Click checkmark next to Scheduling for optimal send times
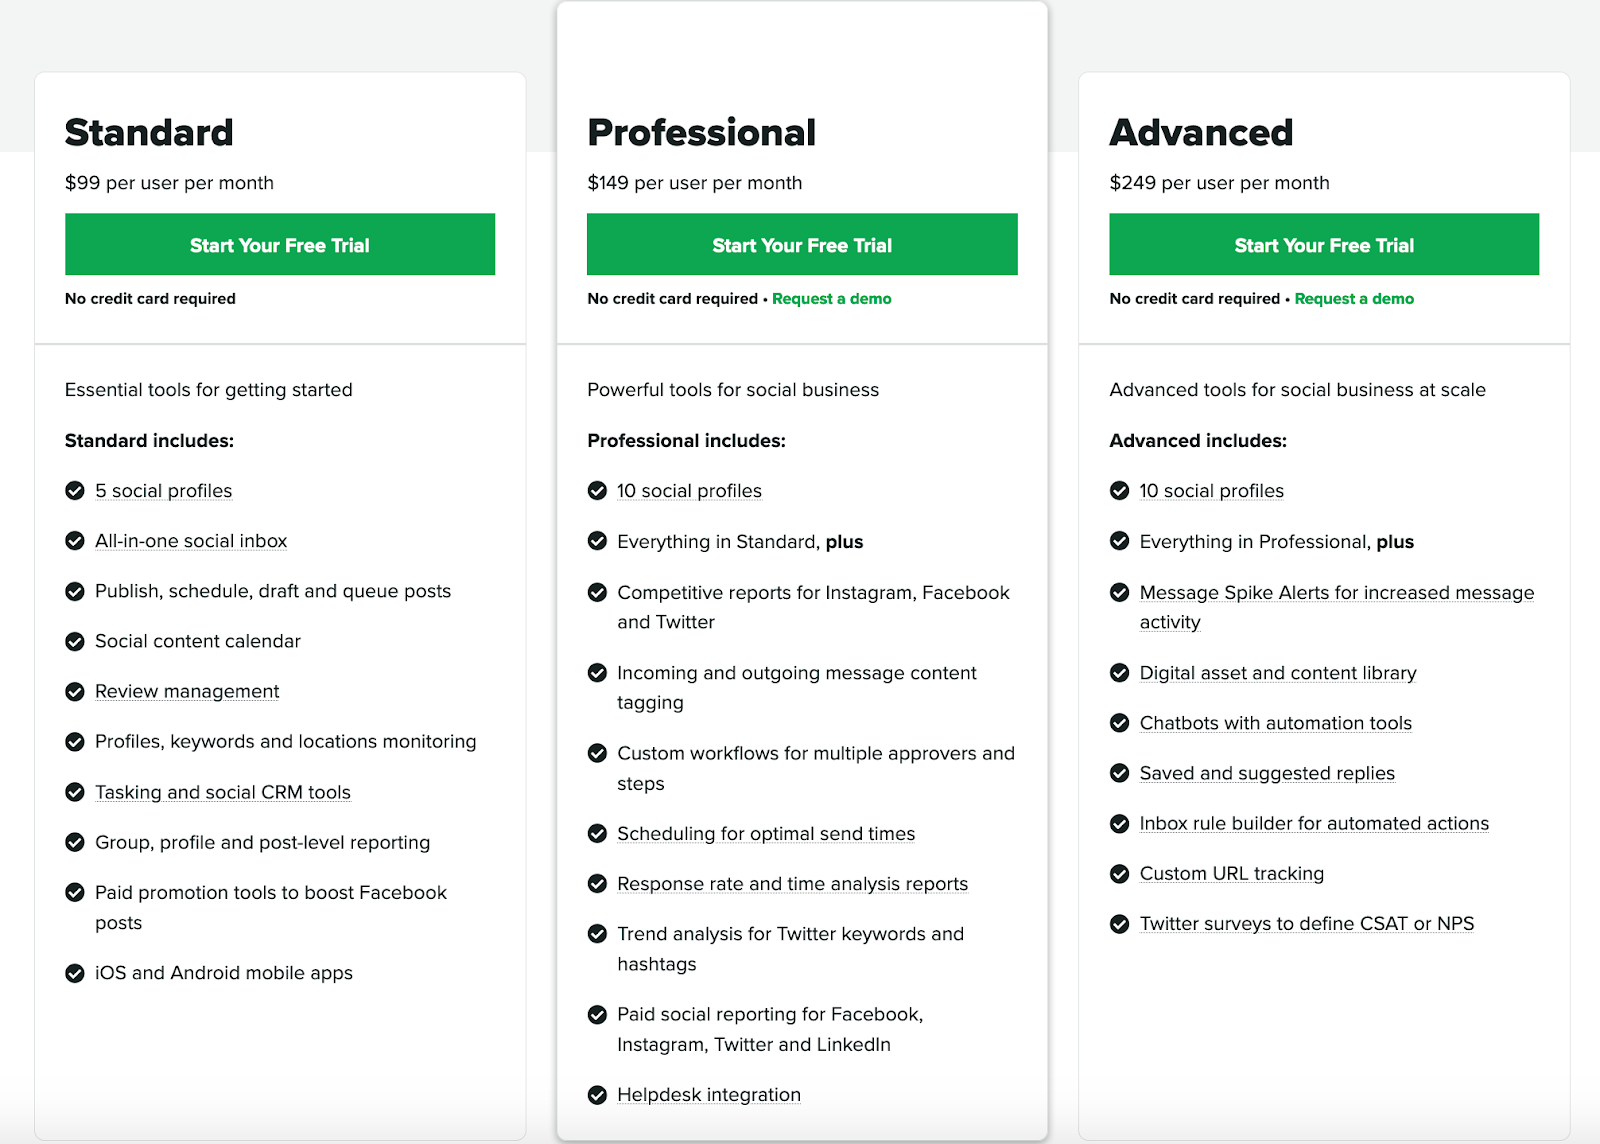This screenshot has width=1600, height=1144. coord(597,834)
